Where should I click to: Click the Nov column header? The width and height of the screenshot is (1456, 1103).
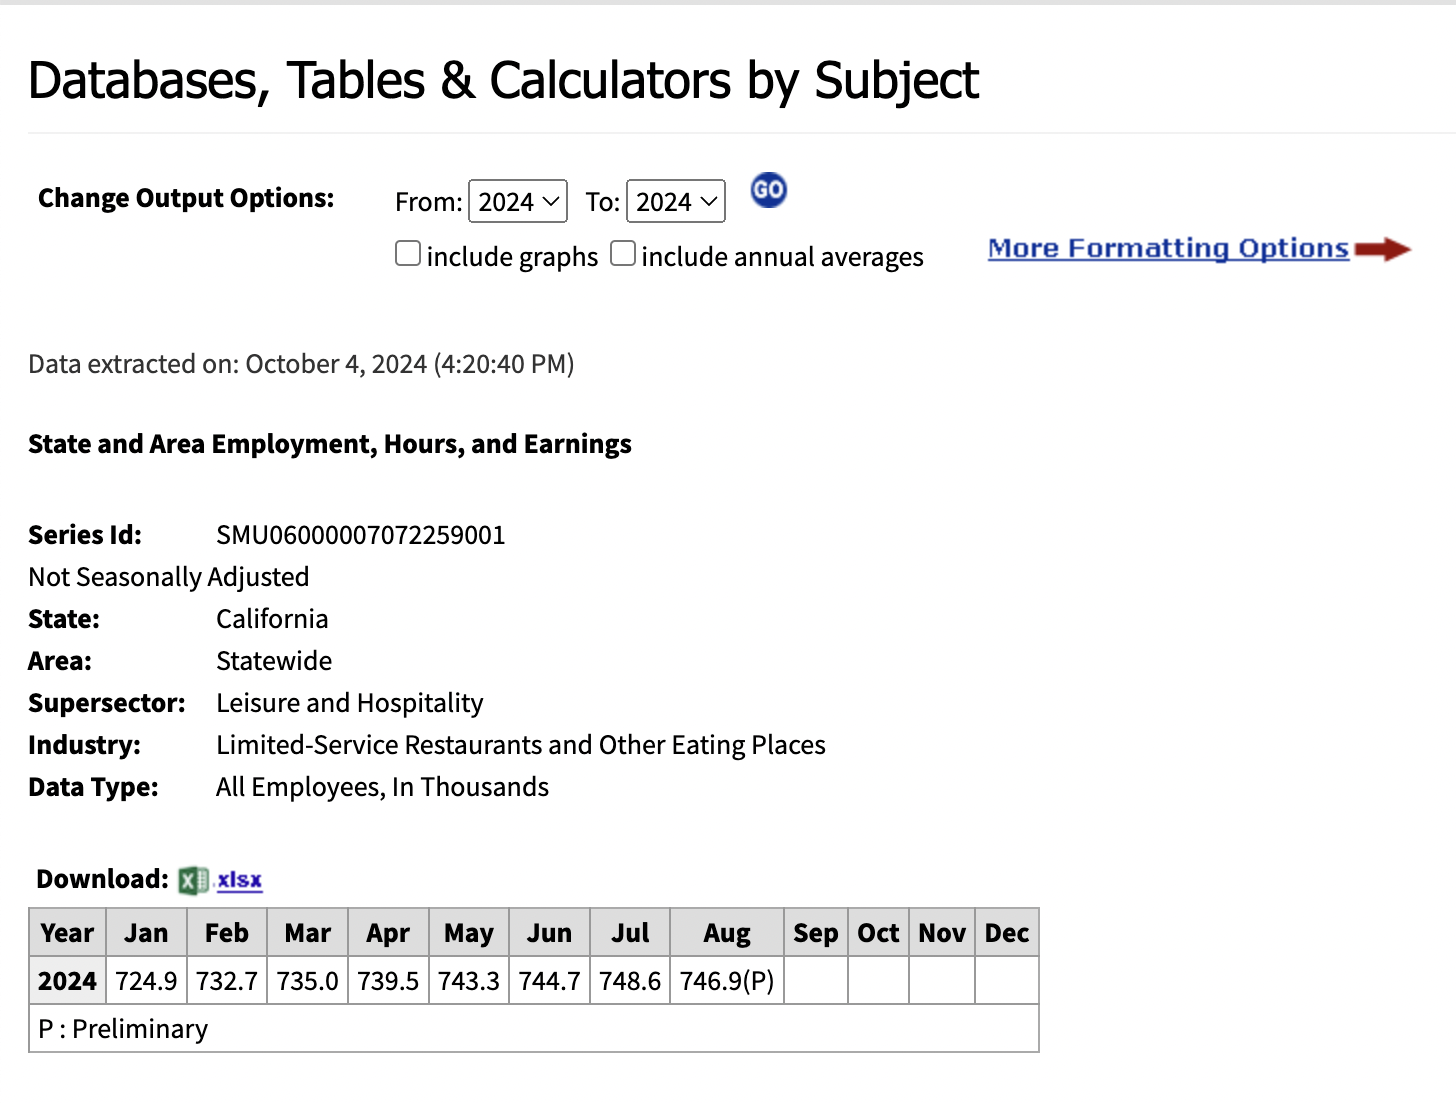942,933
